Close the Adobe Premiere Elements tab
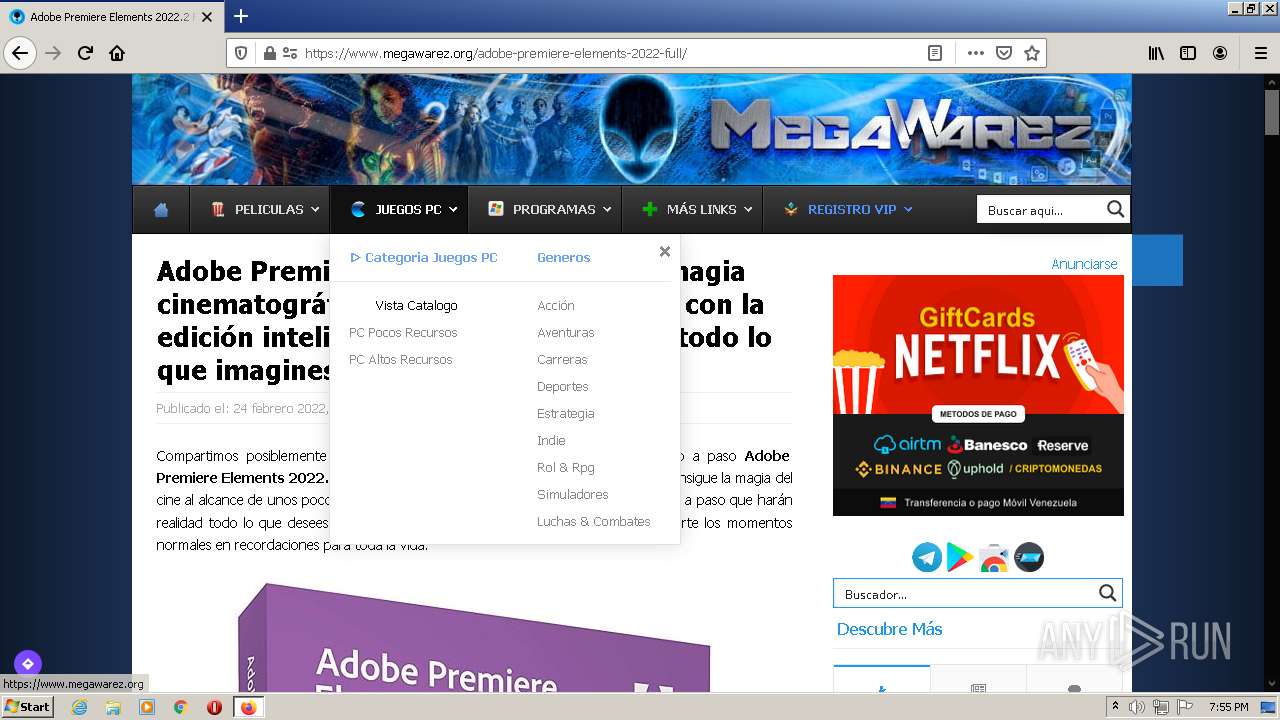This screenshot has height=720, width=1280. pos(207,17)
